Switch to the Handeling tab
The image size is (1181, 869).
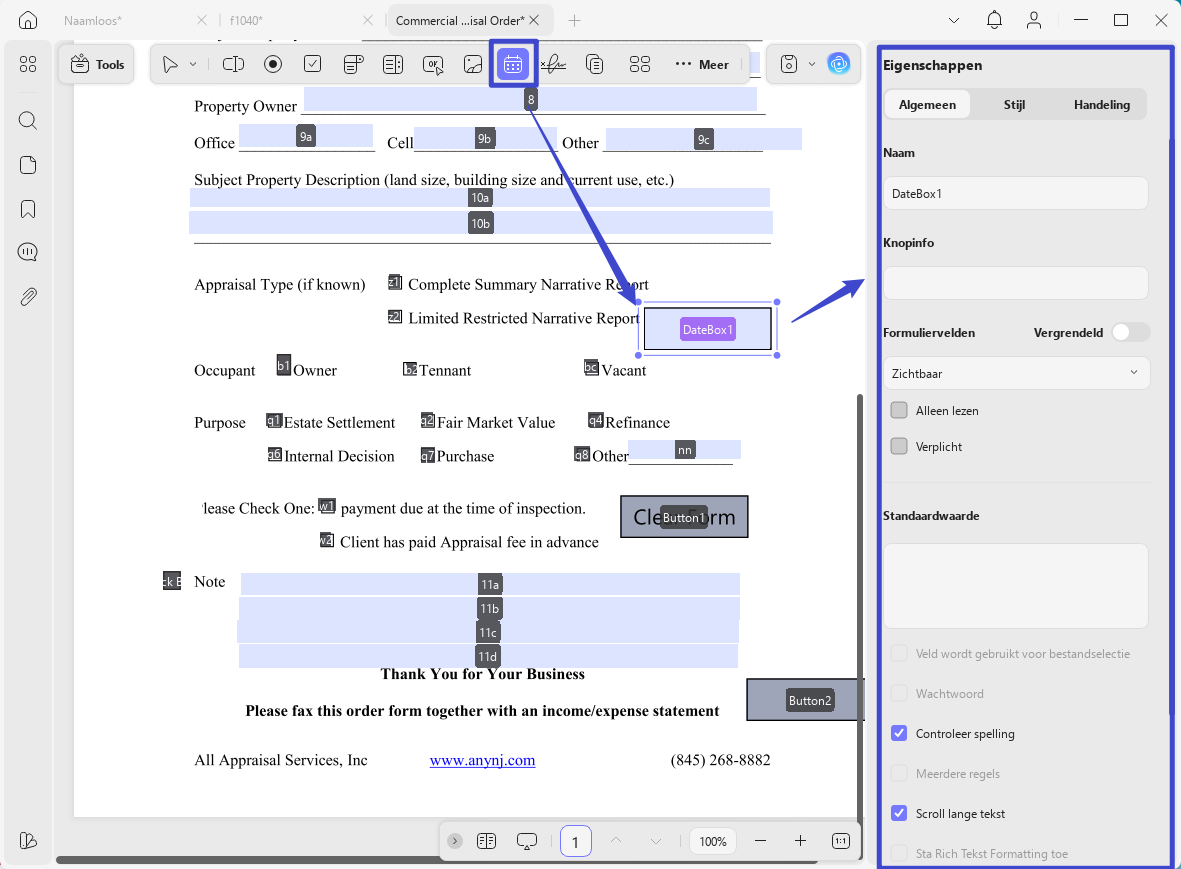click(1102, 105)
